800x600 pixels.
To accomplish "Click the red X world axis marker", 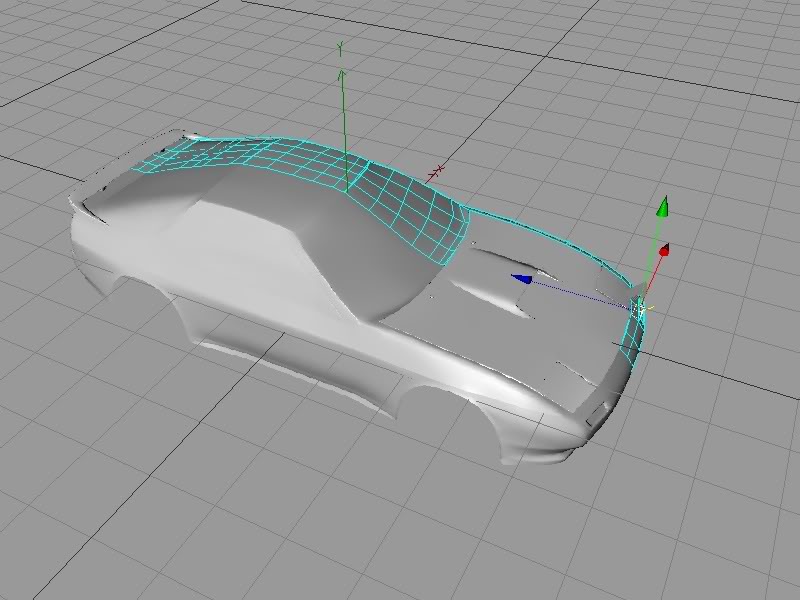I will [436, 174].
